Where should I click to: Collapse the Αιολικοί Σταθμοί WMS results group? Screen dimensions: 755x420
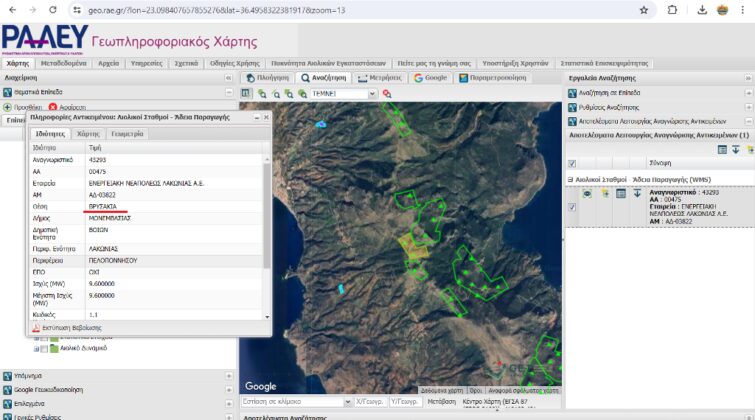tap(570, 180)
